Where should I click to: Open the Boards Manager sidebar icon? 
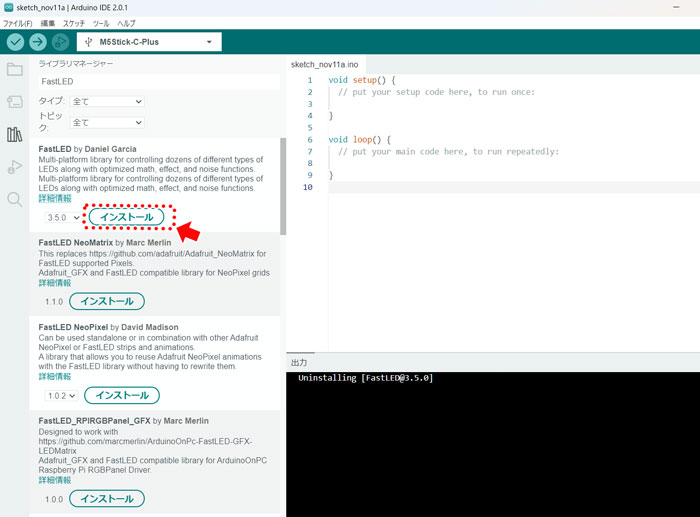(x=15, y=101)
